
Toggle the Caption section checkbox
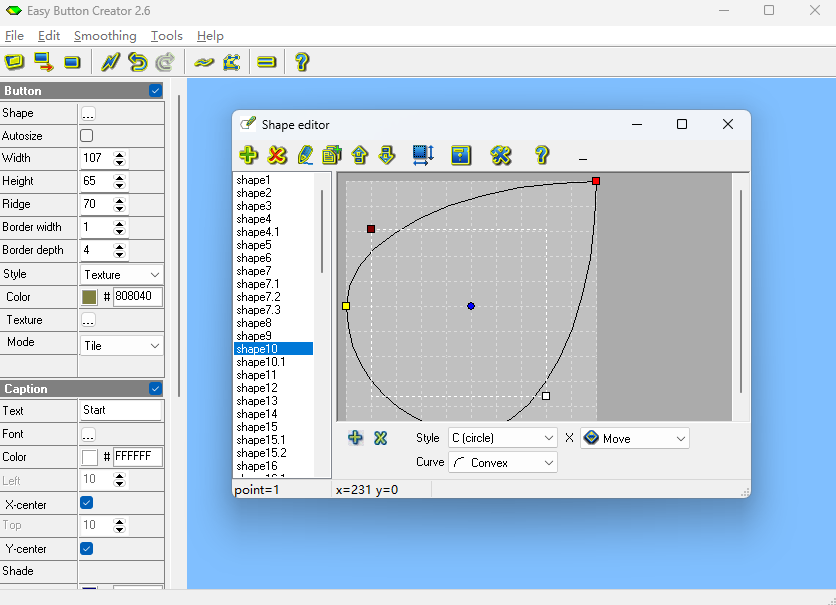click(x=155, y=389)
